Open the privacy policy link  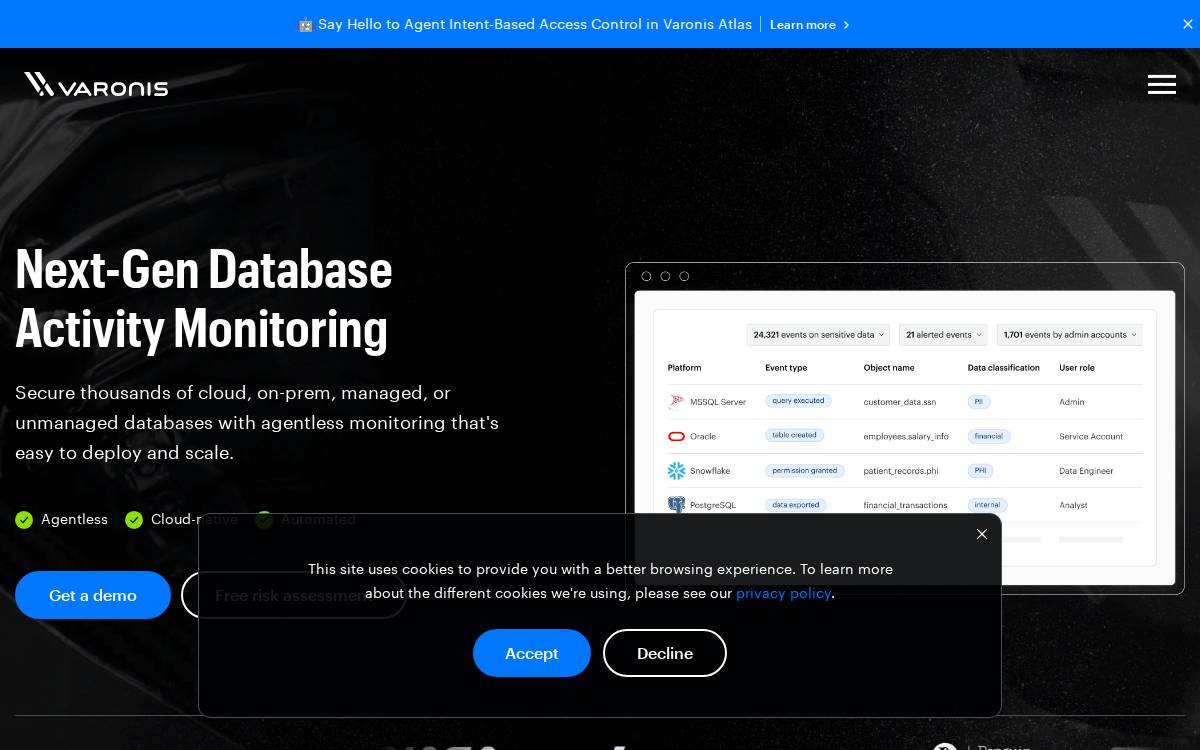[x=783, y=593]
